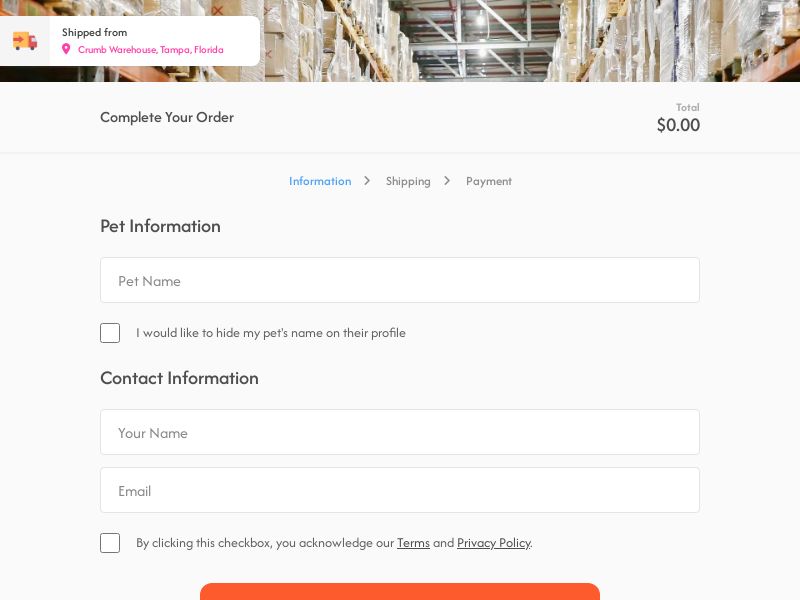Focus the Pet Name field

400,280
